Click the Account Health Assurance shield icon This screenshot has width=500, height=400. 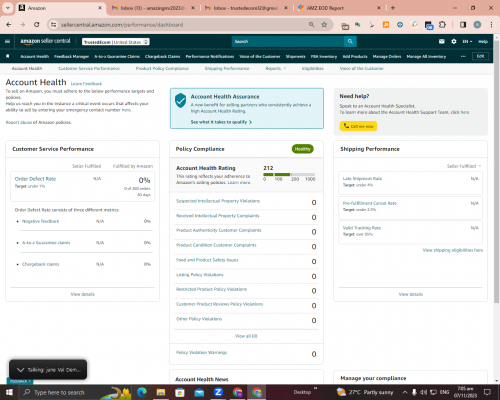coord(180,100)
